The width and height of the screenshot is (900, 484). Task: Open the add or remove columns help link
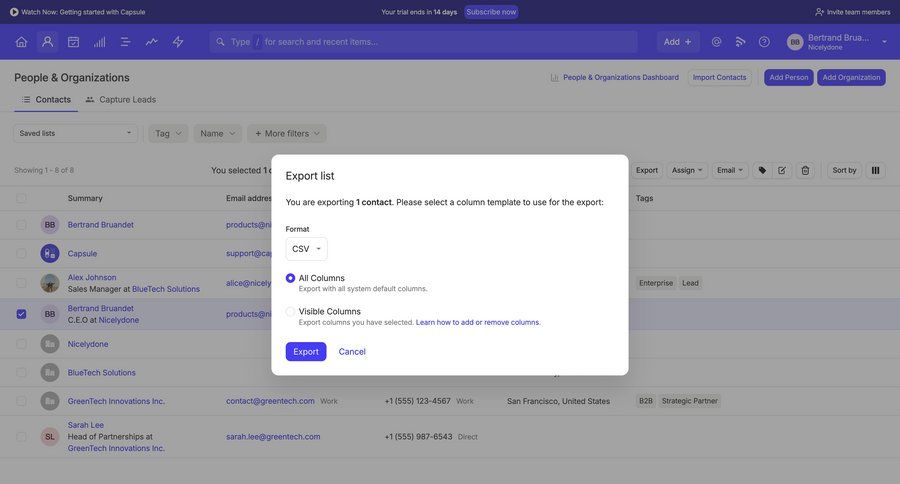(x=478, y=323)
